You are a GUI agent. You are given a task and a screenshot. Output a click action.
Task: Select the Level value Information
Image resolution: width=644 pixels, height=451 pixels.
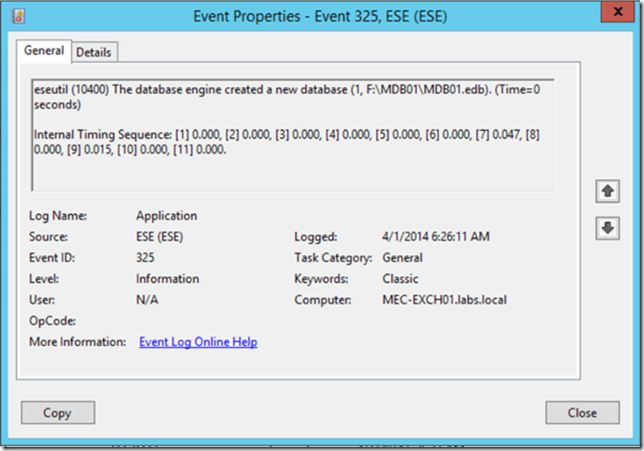click(167, 279)
